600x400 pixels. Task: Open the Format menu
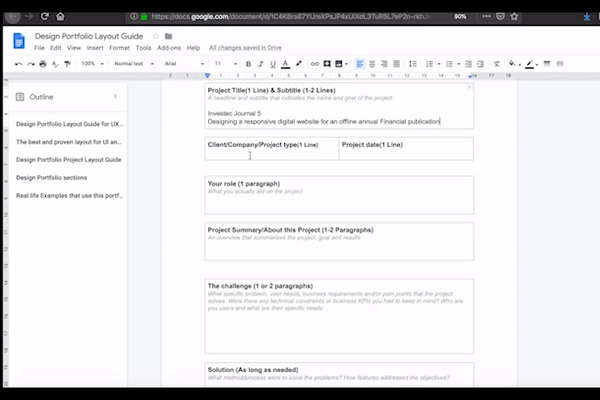119,47
